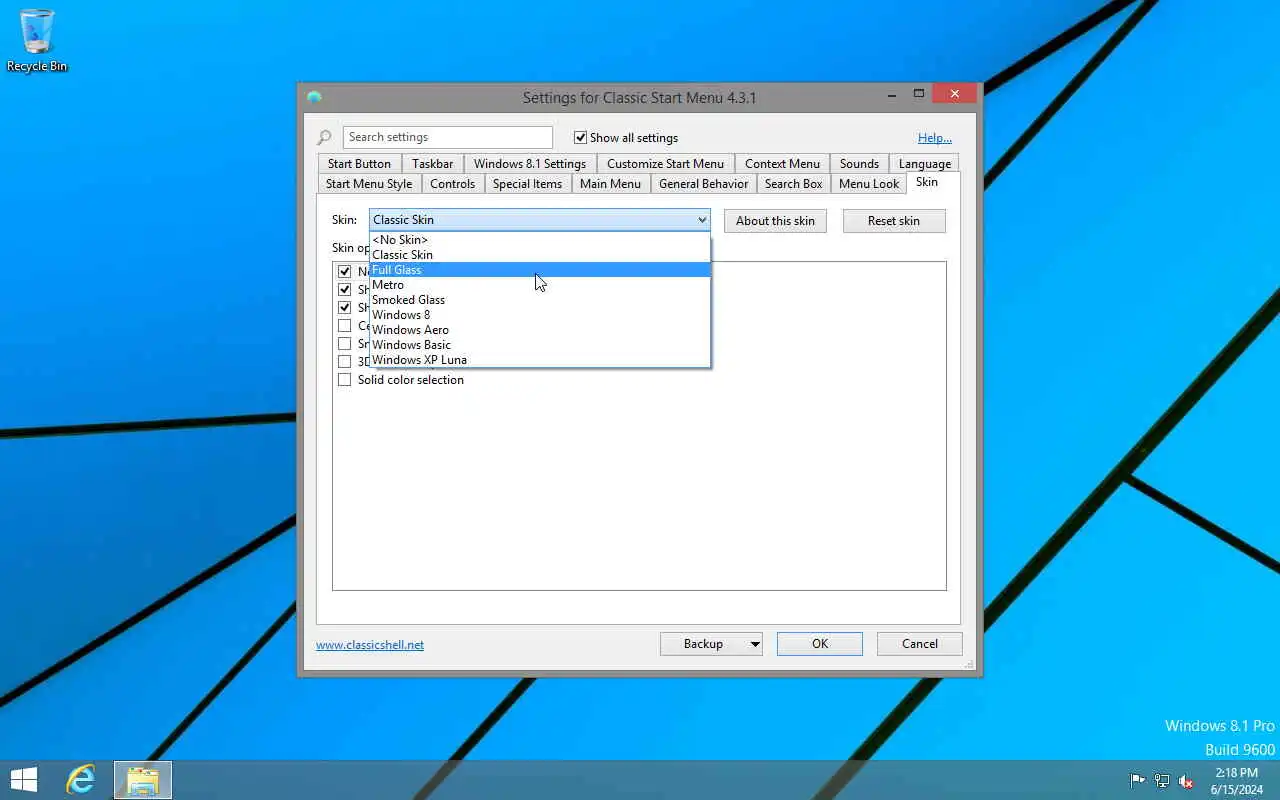
Task: Open the Recycle Bin desktop icon
Action: 37,41
